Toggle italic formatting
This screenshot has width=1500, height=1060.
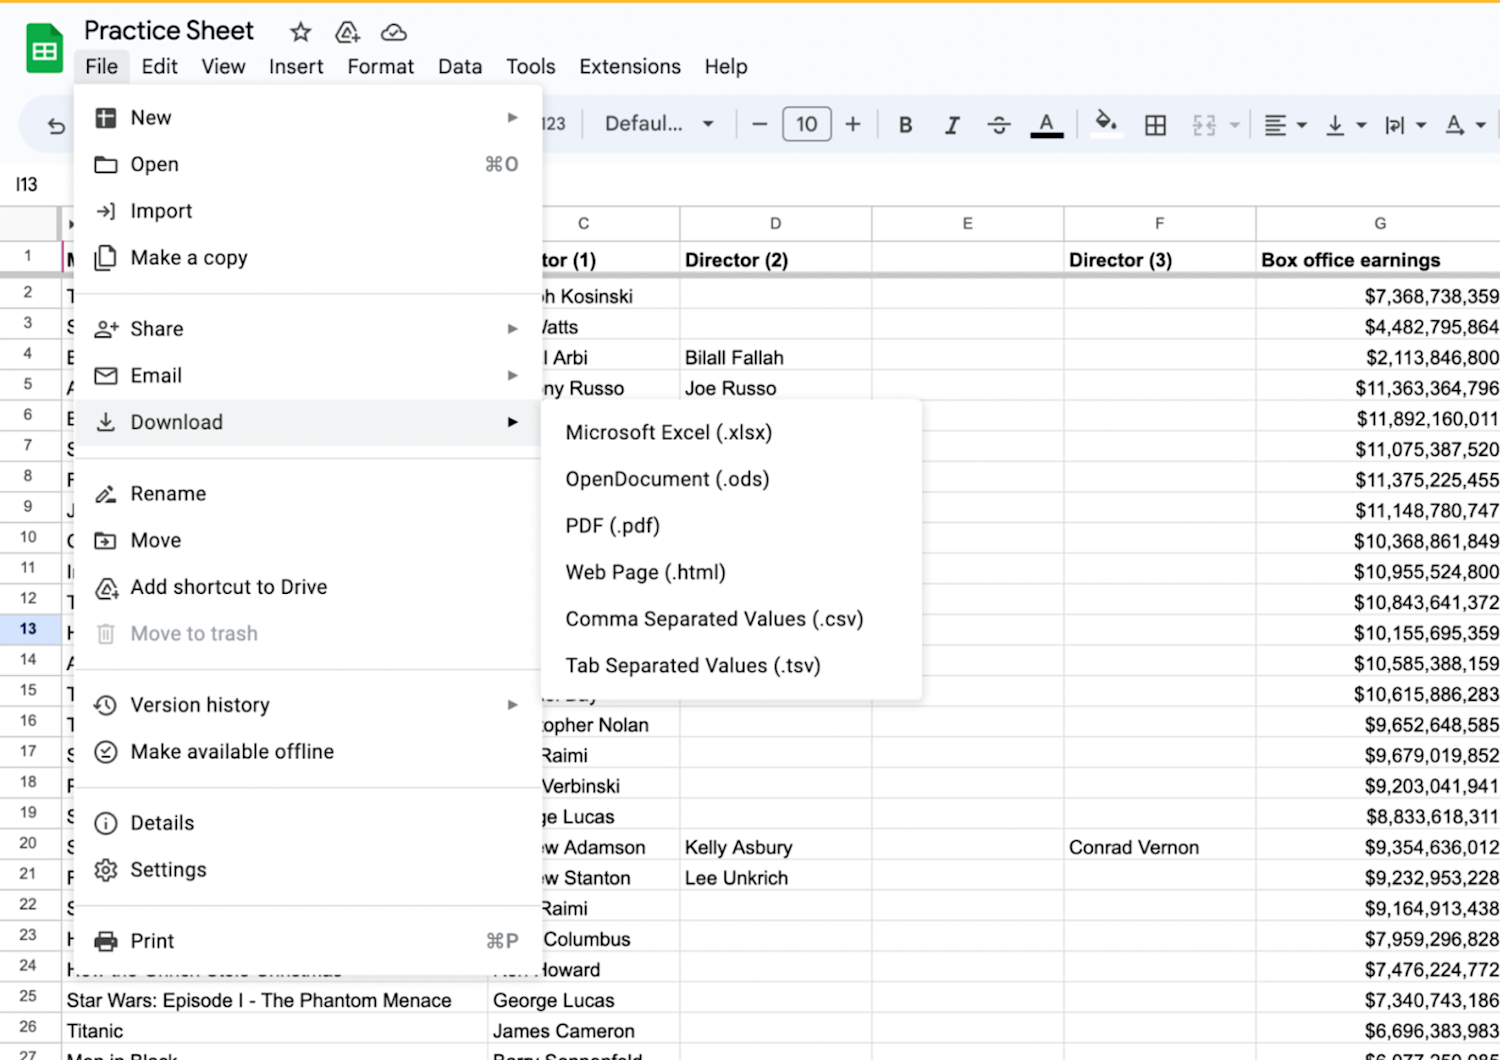pos(952,124)
